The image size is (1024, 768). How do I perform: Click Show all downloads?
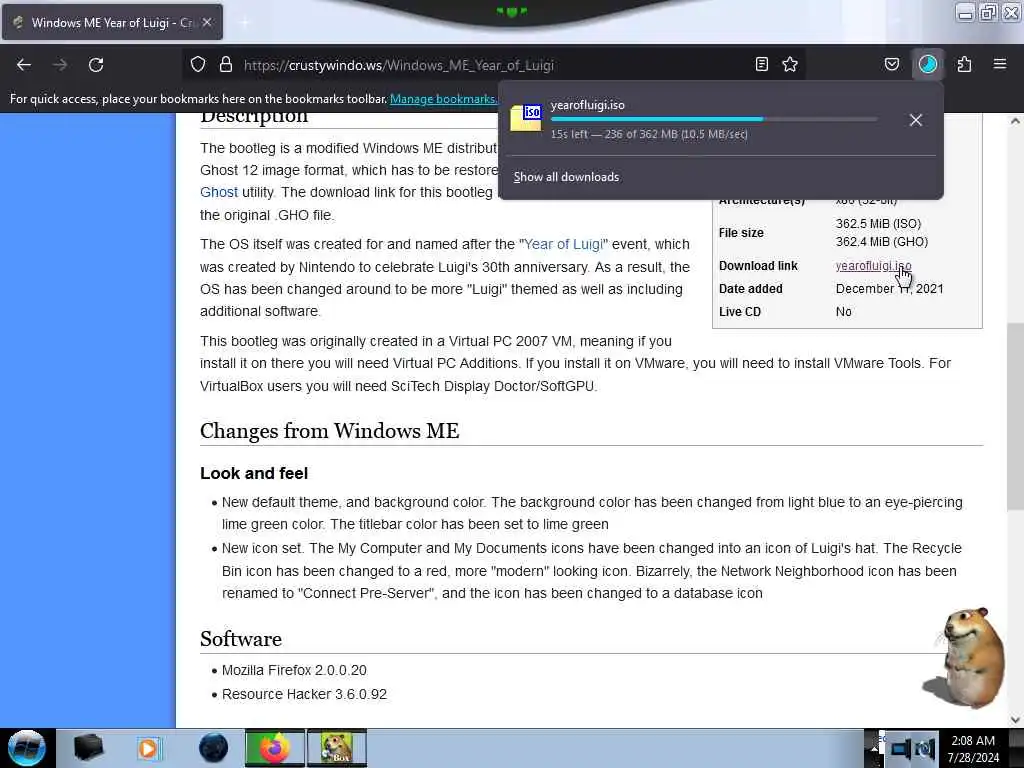point(566,177)
